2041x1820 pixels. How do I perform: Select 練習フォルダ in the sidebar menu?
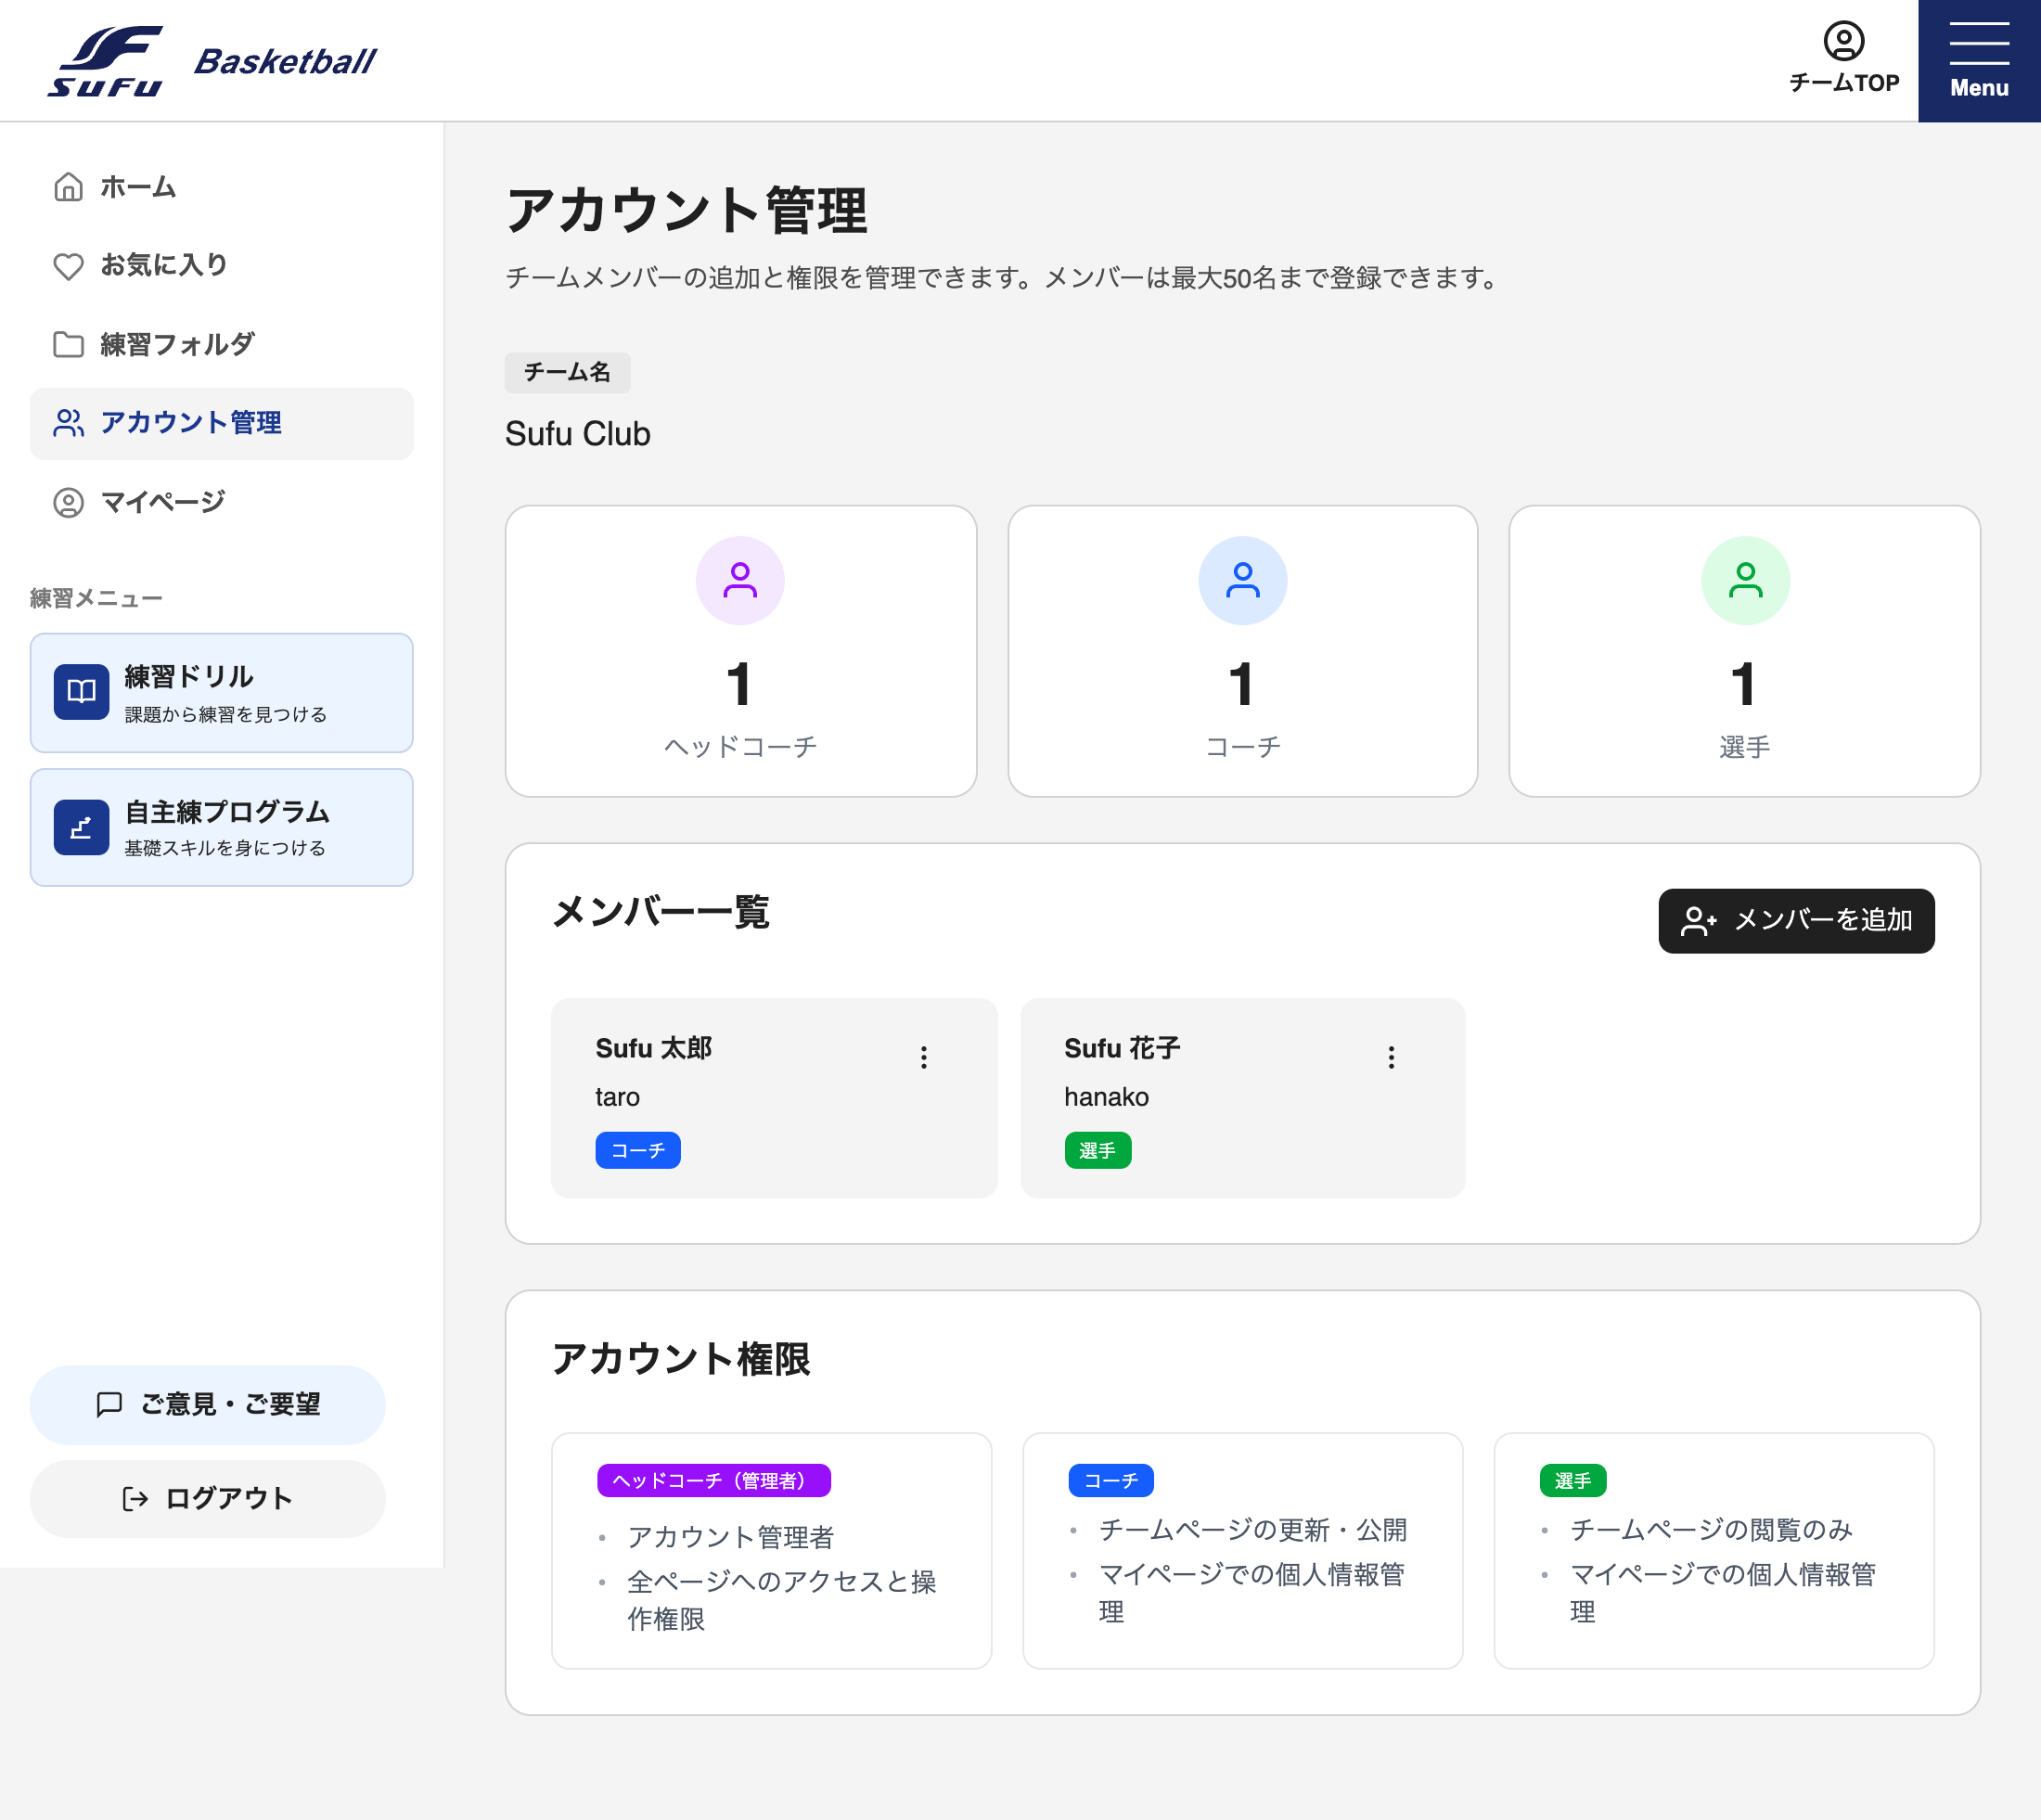(x=179, y=344)
